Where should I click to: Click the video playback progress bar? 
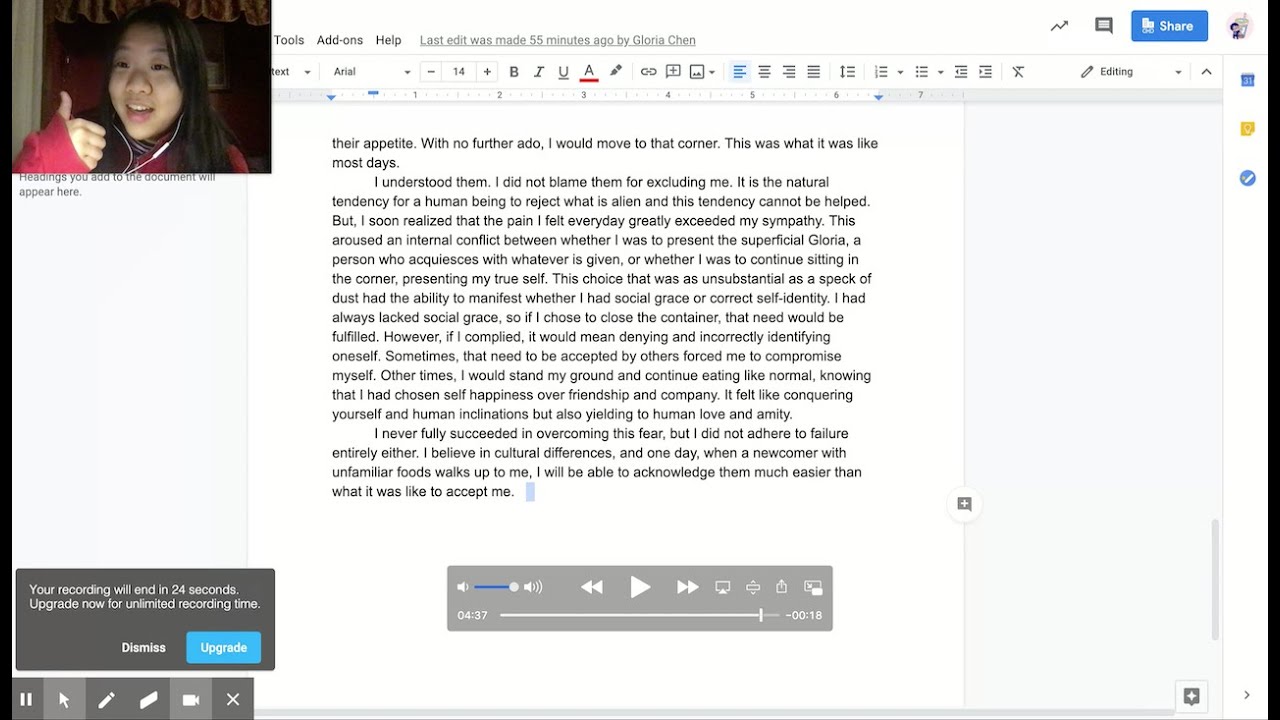click(639, 615)
